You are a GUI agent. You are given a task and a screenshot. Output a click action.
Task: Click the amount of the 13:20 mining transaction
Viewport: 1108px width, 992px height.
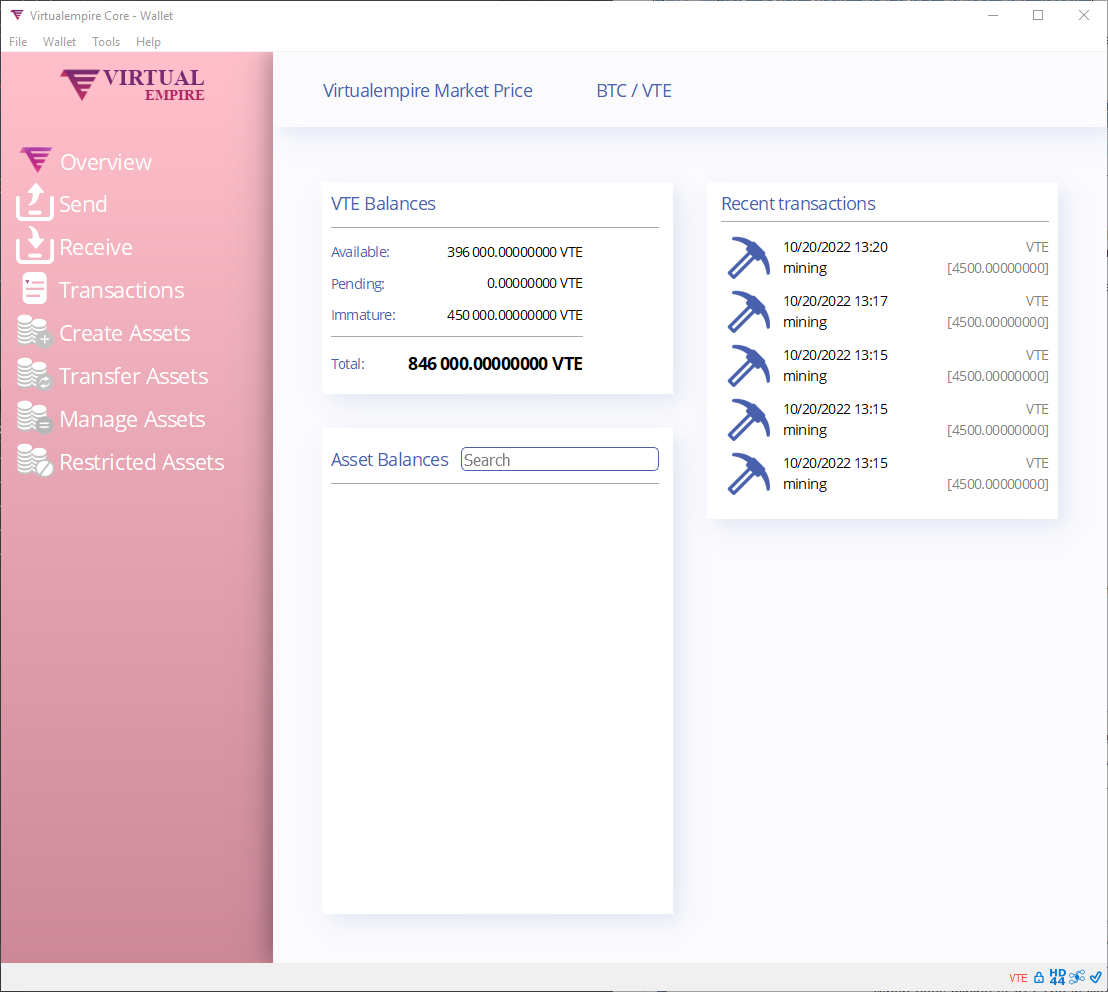pyautogui.click(x=998, y=268)
